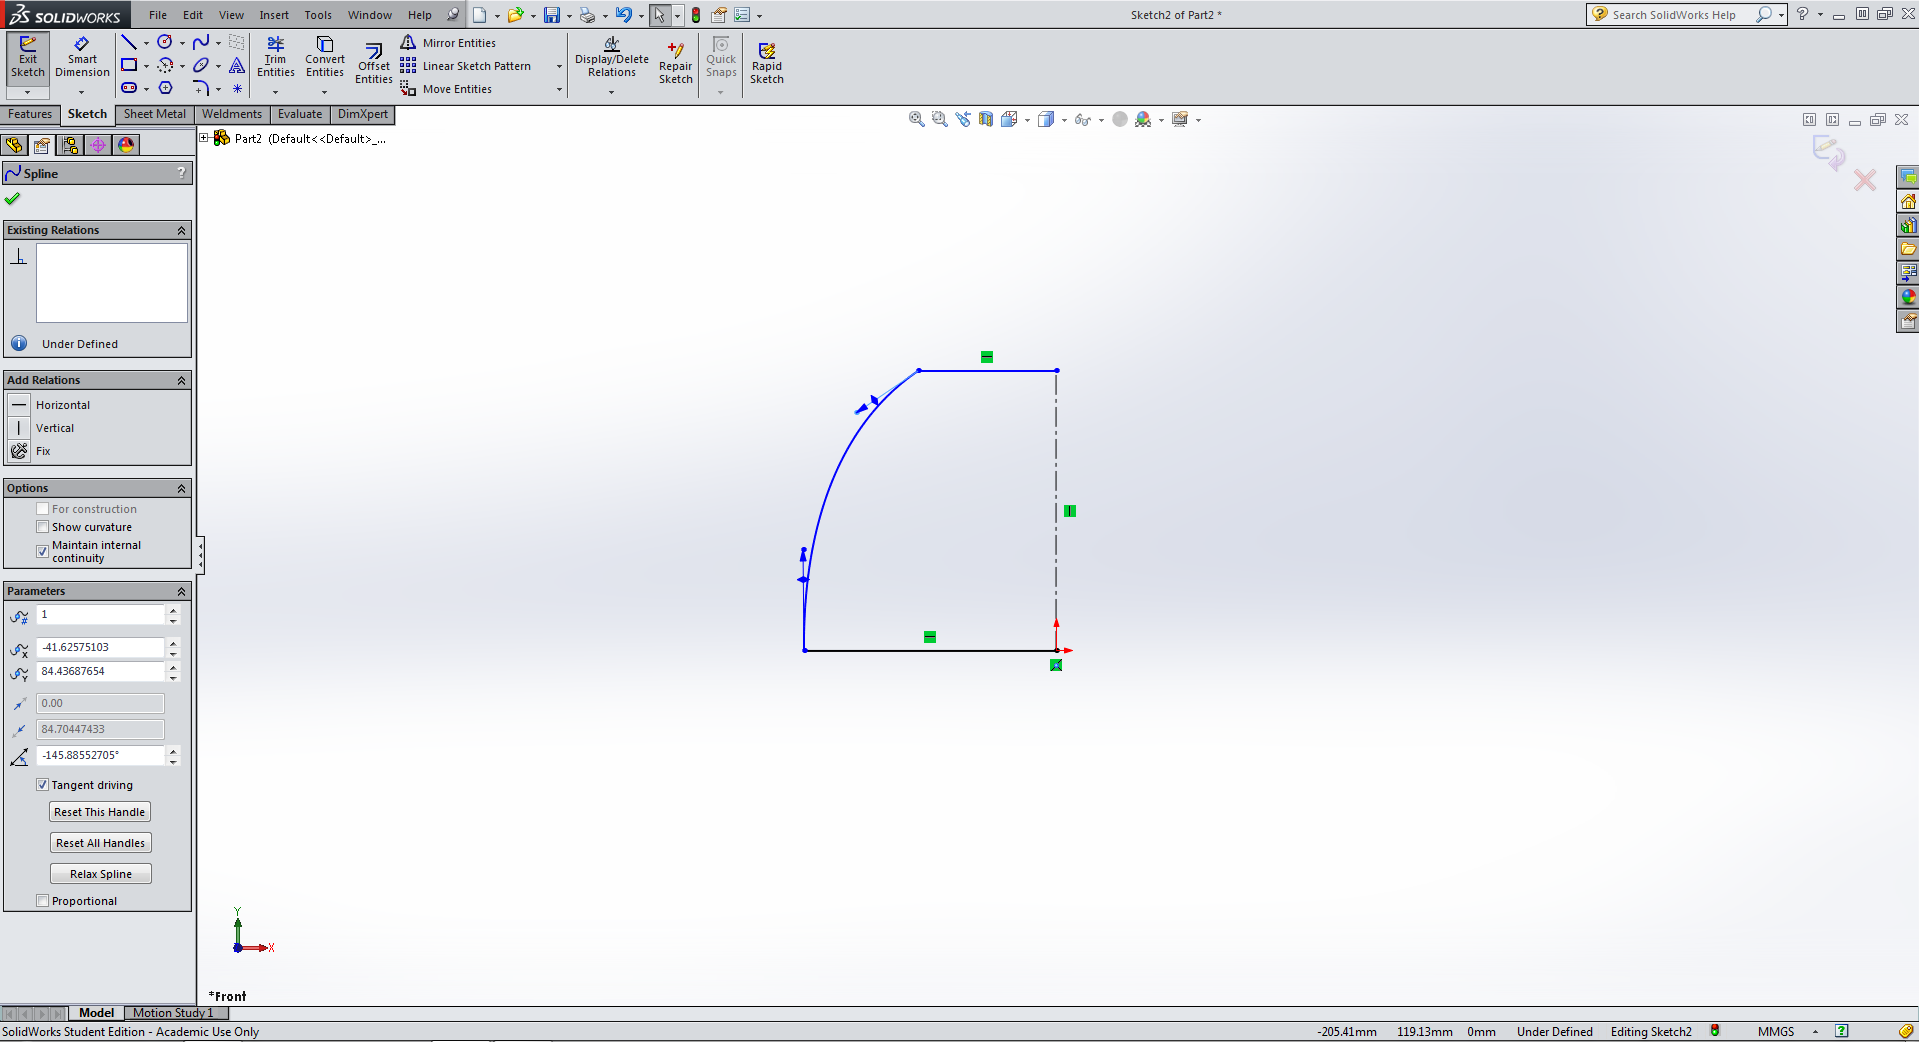Click the spline point number field
This screenshot has width=1919, height=1042.
click(x=100, y=615)
